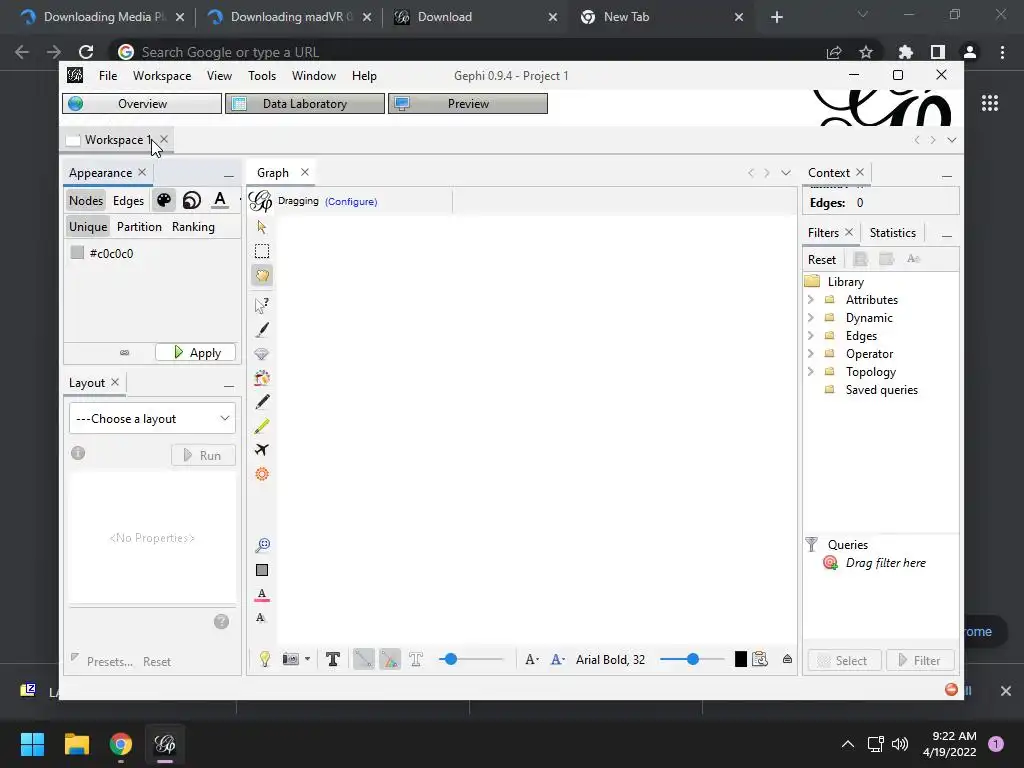Screen dimensions: 1024x768
Task: Open the Tools menu
Action: pos(262,76)
